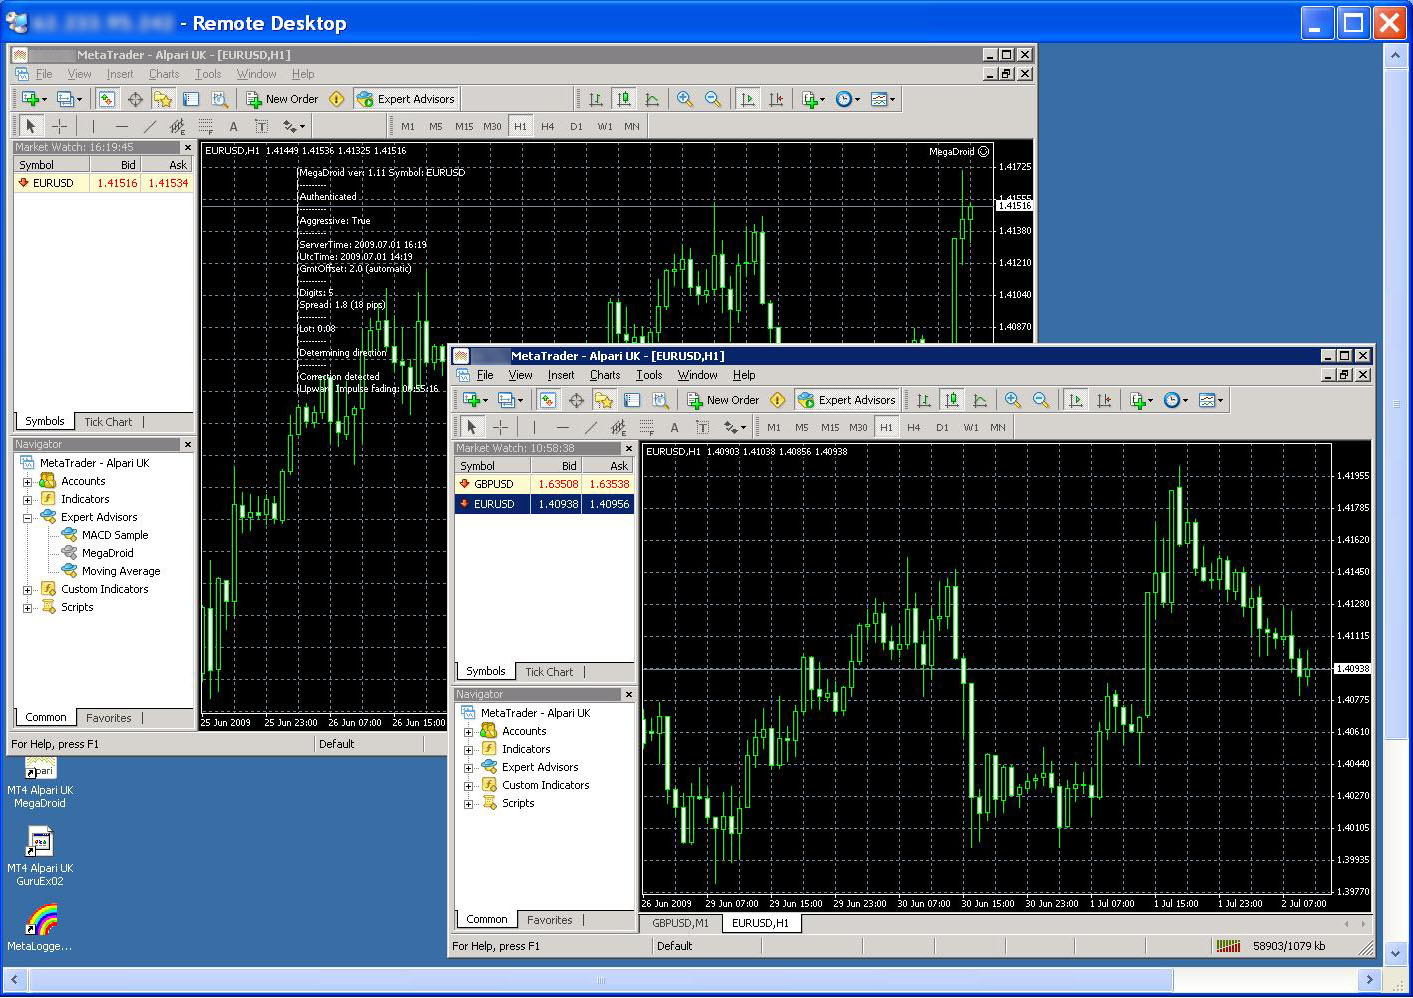Click Remote Desktop horizontal scrollbar thumb

(x=601, y=980)
